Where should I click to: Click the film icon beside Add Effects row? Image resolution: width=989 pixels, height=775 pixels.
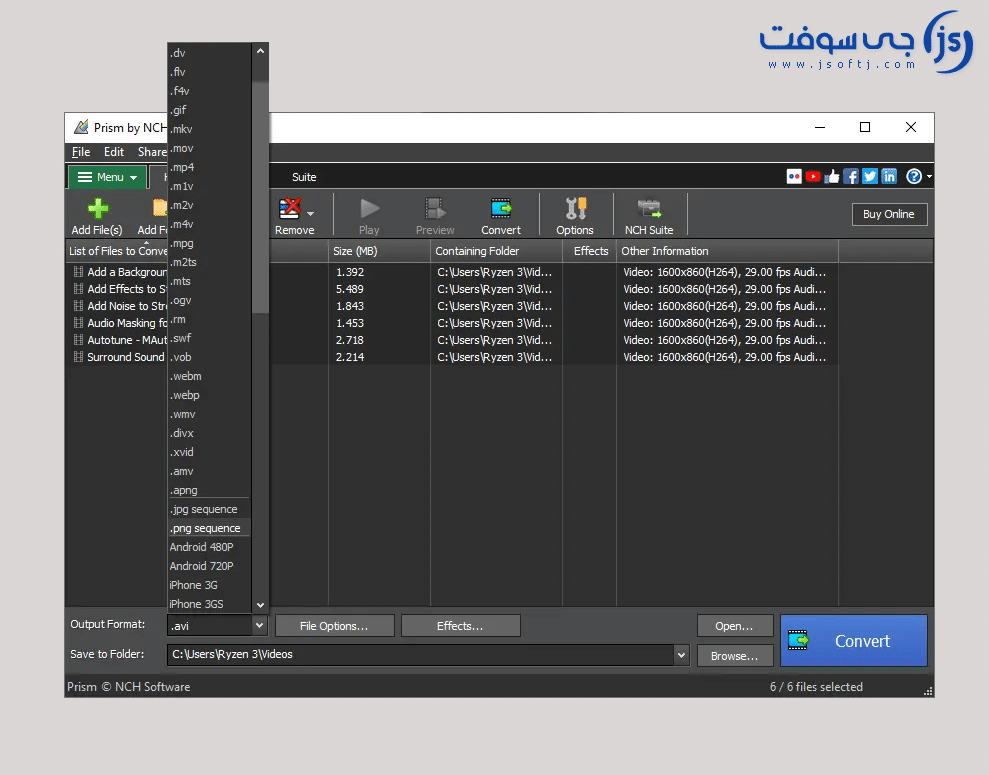click(x=78, y=289)
